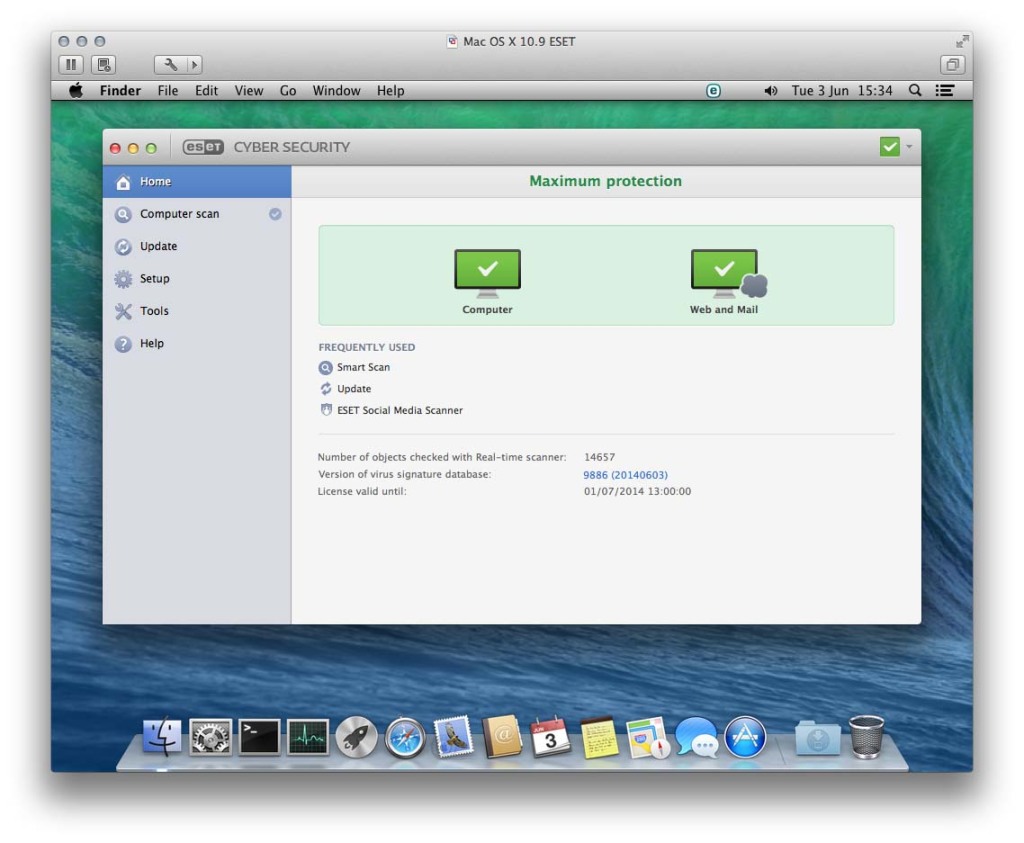
Task: Click the green protection status checkmark icon
Action: (889, 147)
